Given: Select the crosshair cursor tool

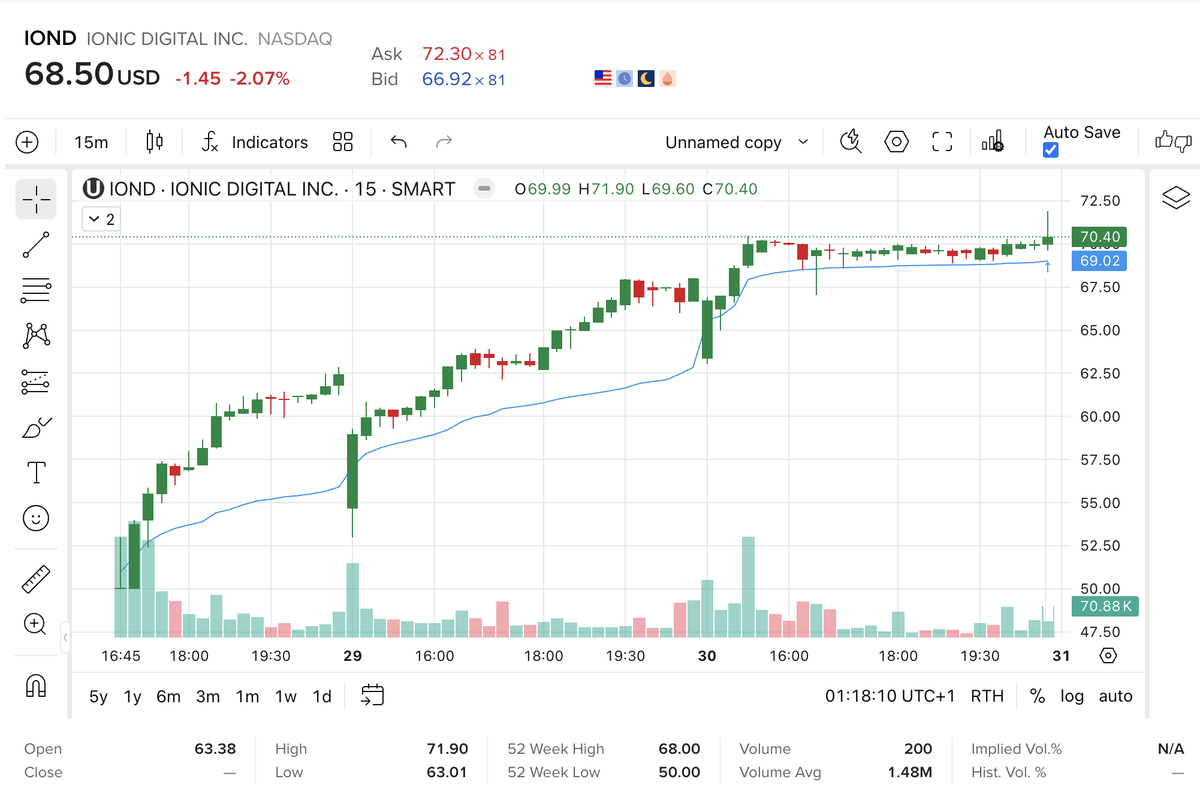Looking at the screenshot, I should [x=36, y=199].
